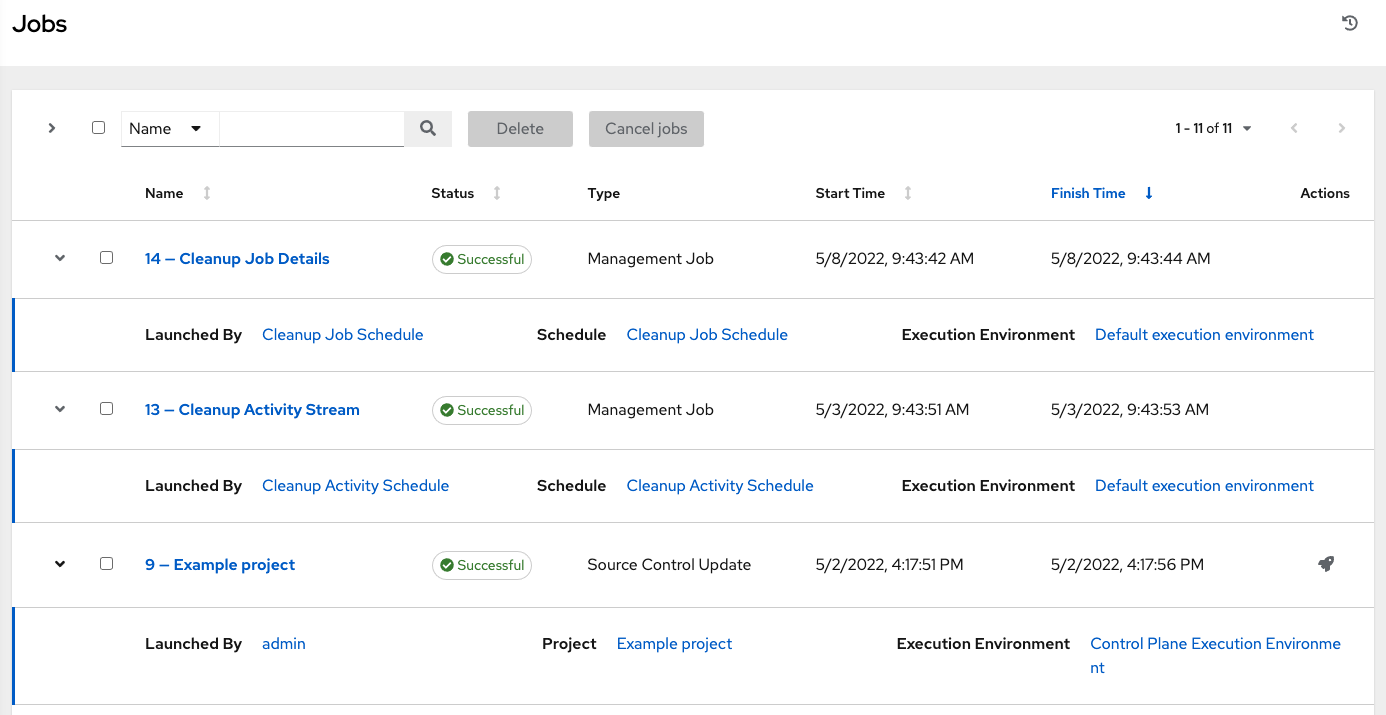Expand the advanced search filters arrow
Viewport: 1386px width, 715px height.
51,128
